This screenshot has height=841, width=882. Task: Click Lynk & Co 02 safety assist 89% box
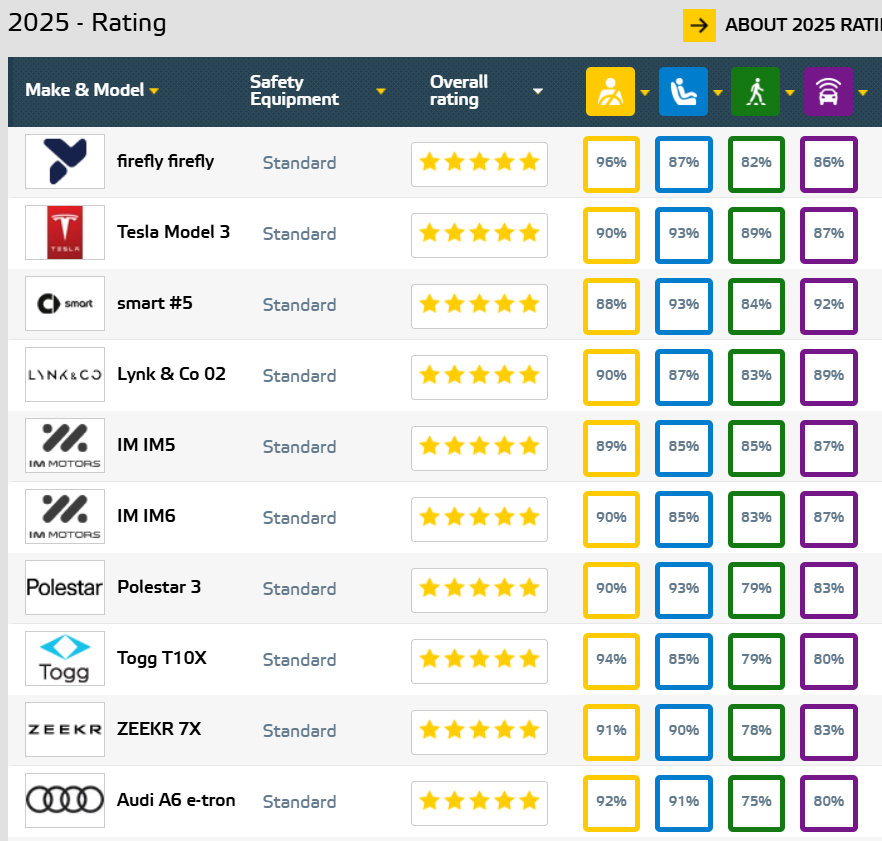pyautogui.click(x=829, y=375)
